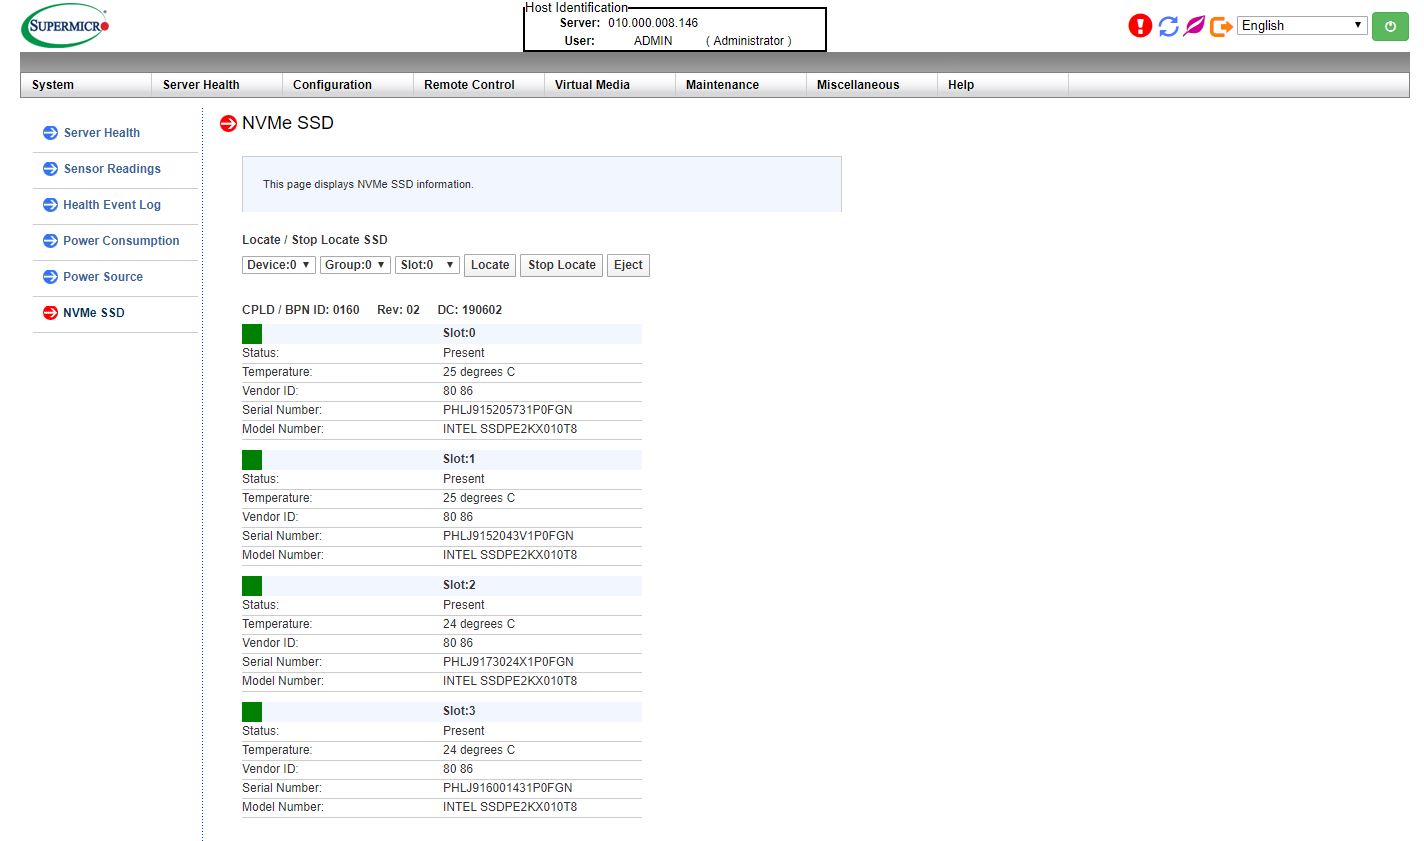This screenshot has width=1424, height=841.
Task: Click the CPLD / BPN ID: 0160 text
Action: (301, 310)
